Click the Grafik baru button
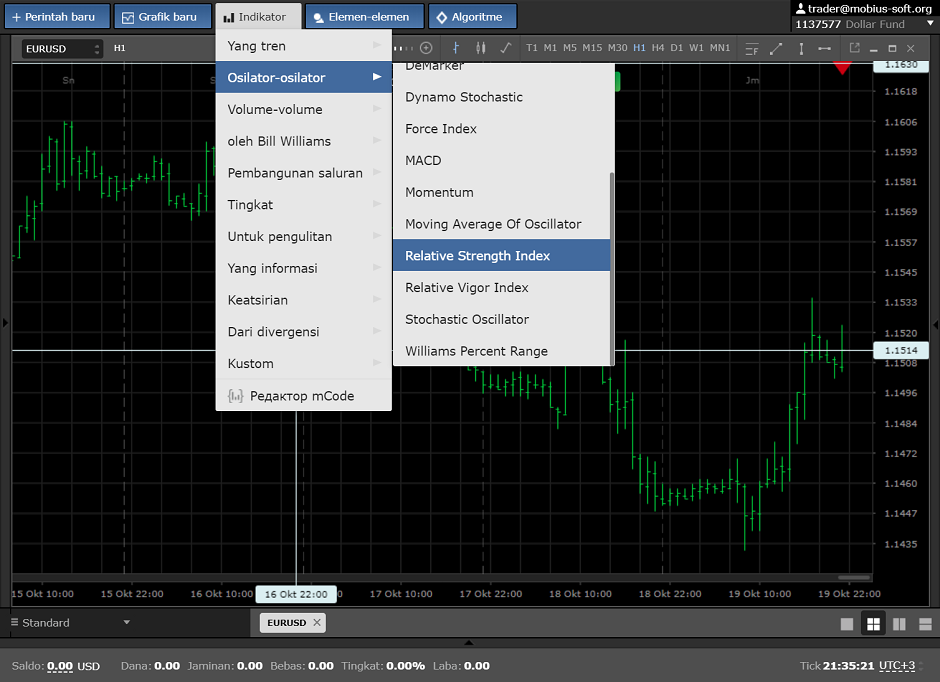The height and width of the screenshot is (682, 940). 162,16
